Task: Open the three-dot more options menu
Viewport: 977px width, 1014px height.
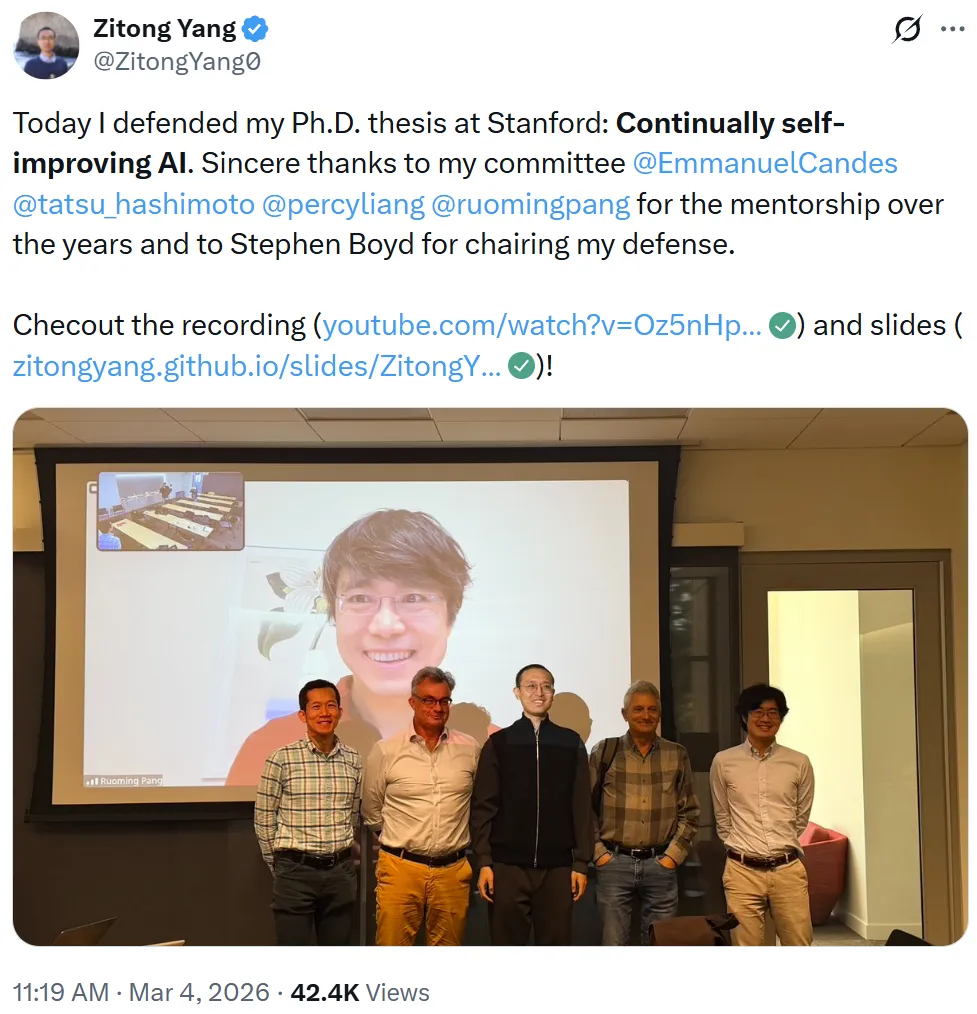Action: coord(952,30)
